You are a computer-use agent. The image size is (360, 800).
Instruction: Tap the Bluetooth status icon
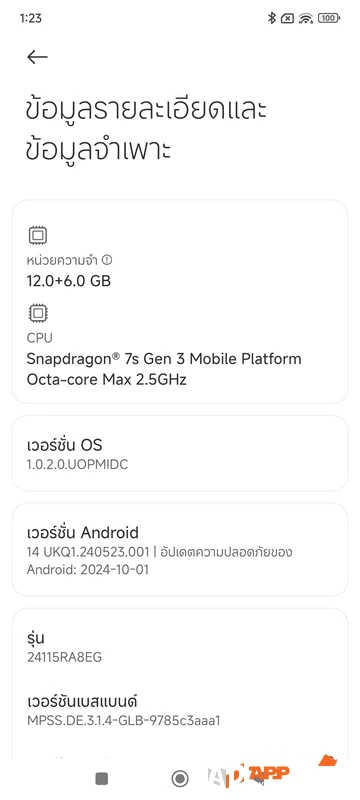pos(272,18)
